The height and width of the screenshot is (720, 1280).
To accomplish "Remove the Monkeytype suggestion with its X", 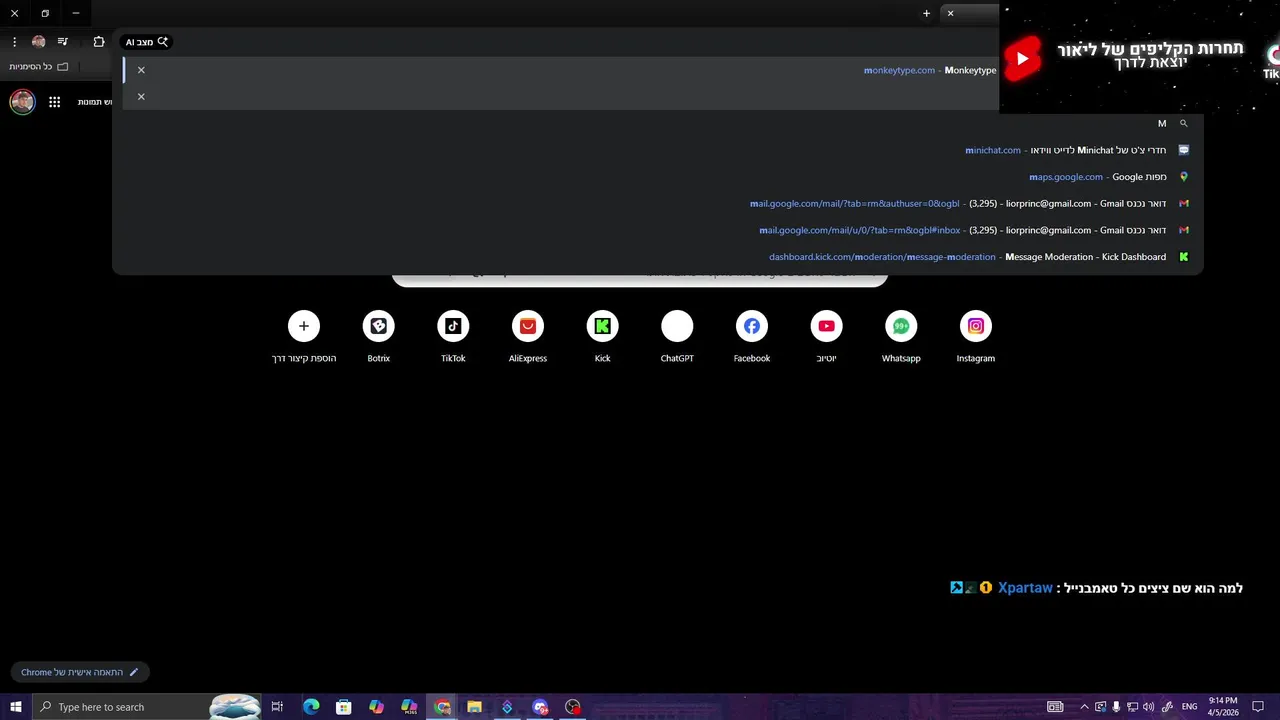I will (141, 70).
